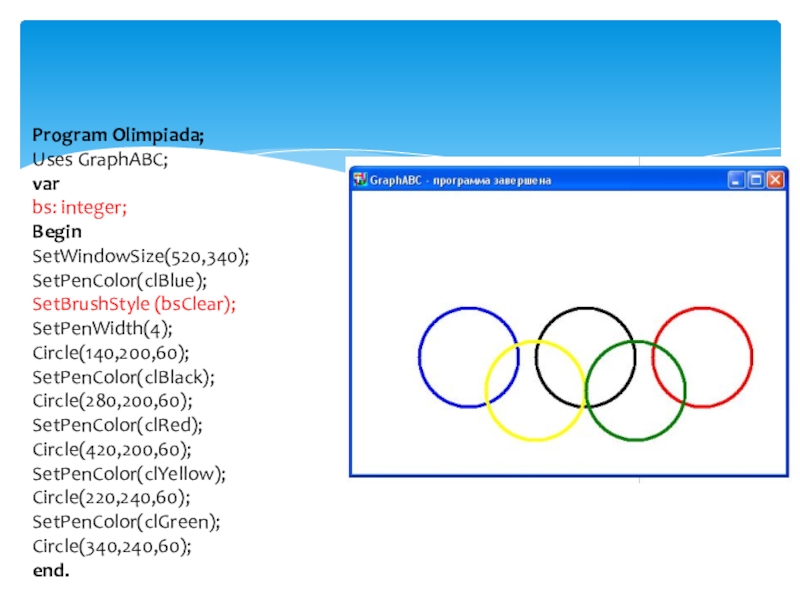Click the line "Circle(220,240,60);"
Viewport: 800px width, 600px height.
coord(111,497)
